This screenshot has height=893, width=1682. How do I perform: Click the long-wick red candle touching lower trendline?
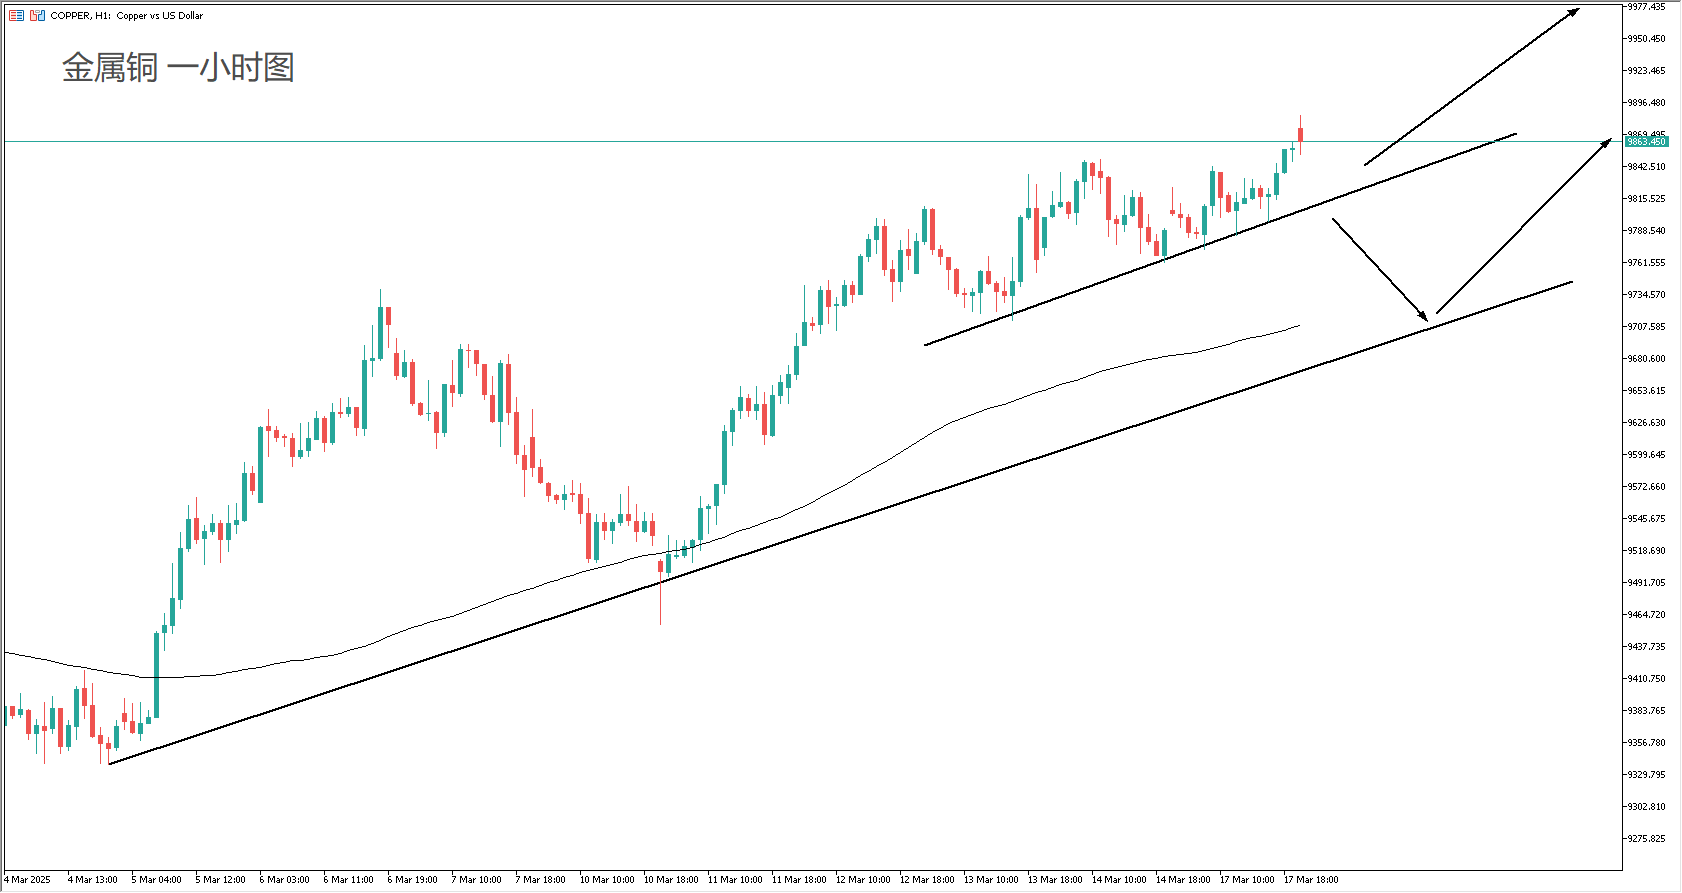coord(660,590)
